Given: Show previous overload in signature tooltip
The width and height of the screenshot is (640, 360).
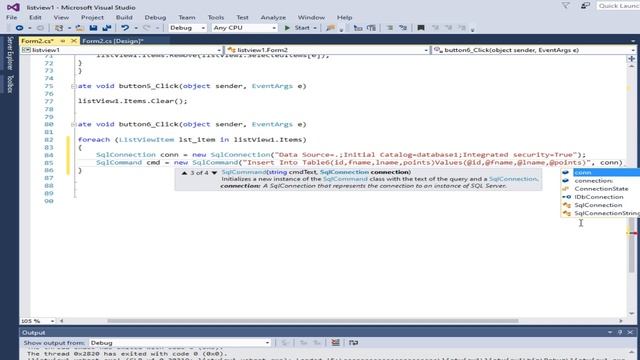Looking at the screenshot, I should click(184, 173).
